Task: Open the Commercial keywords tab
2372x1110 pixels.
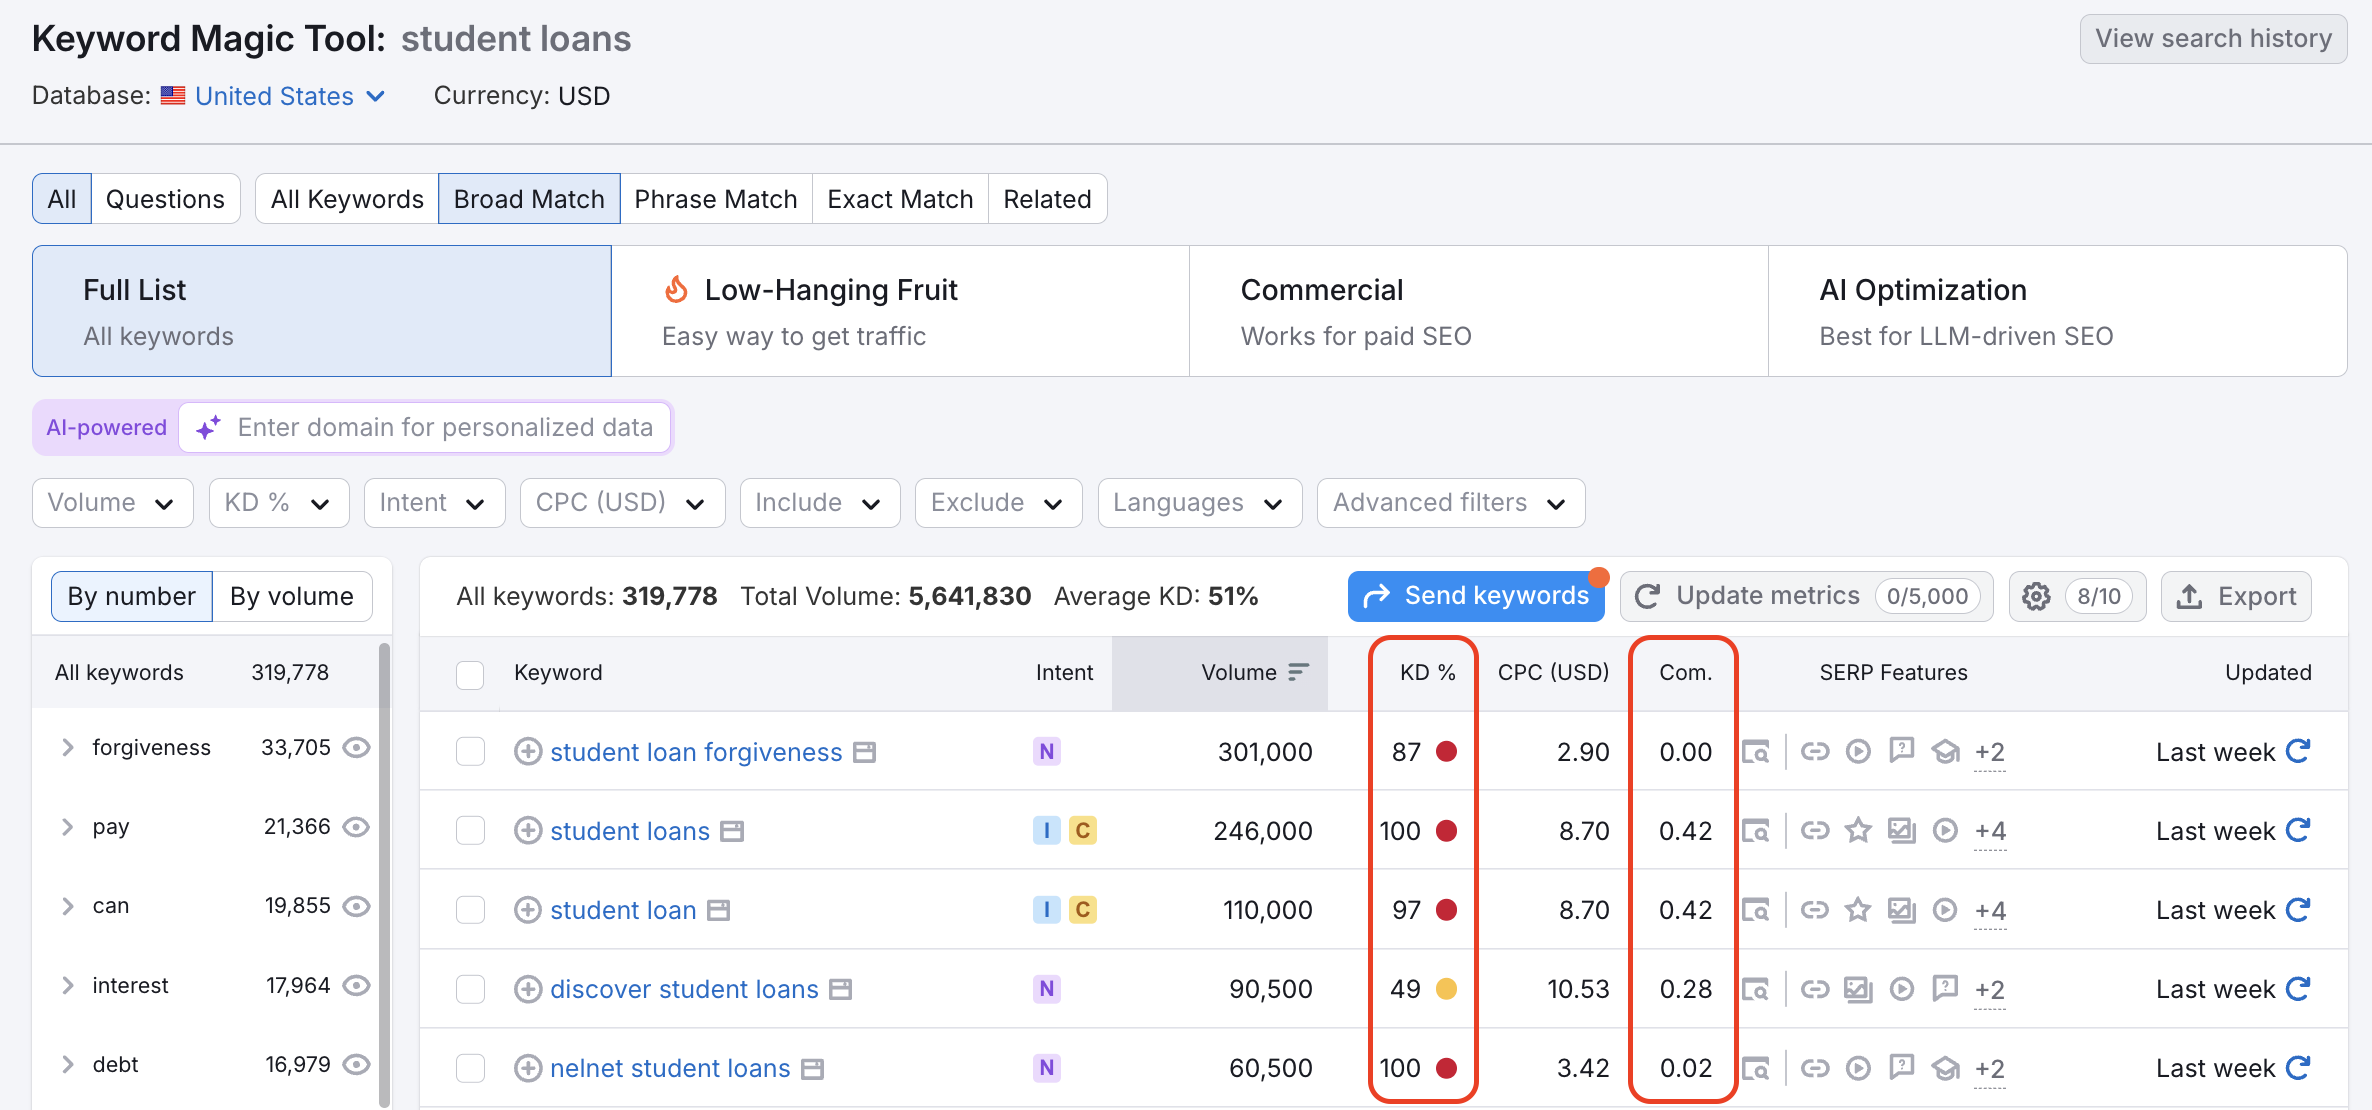Action: coord(1478,311)
